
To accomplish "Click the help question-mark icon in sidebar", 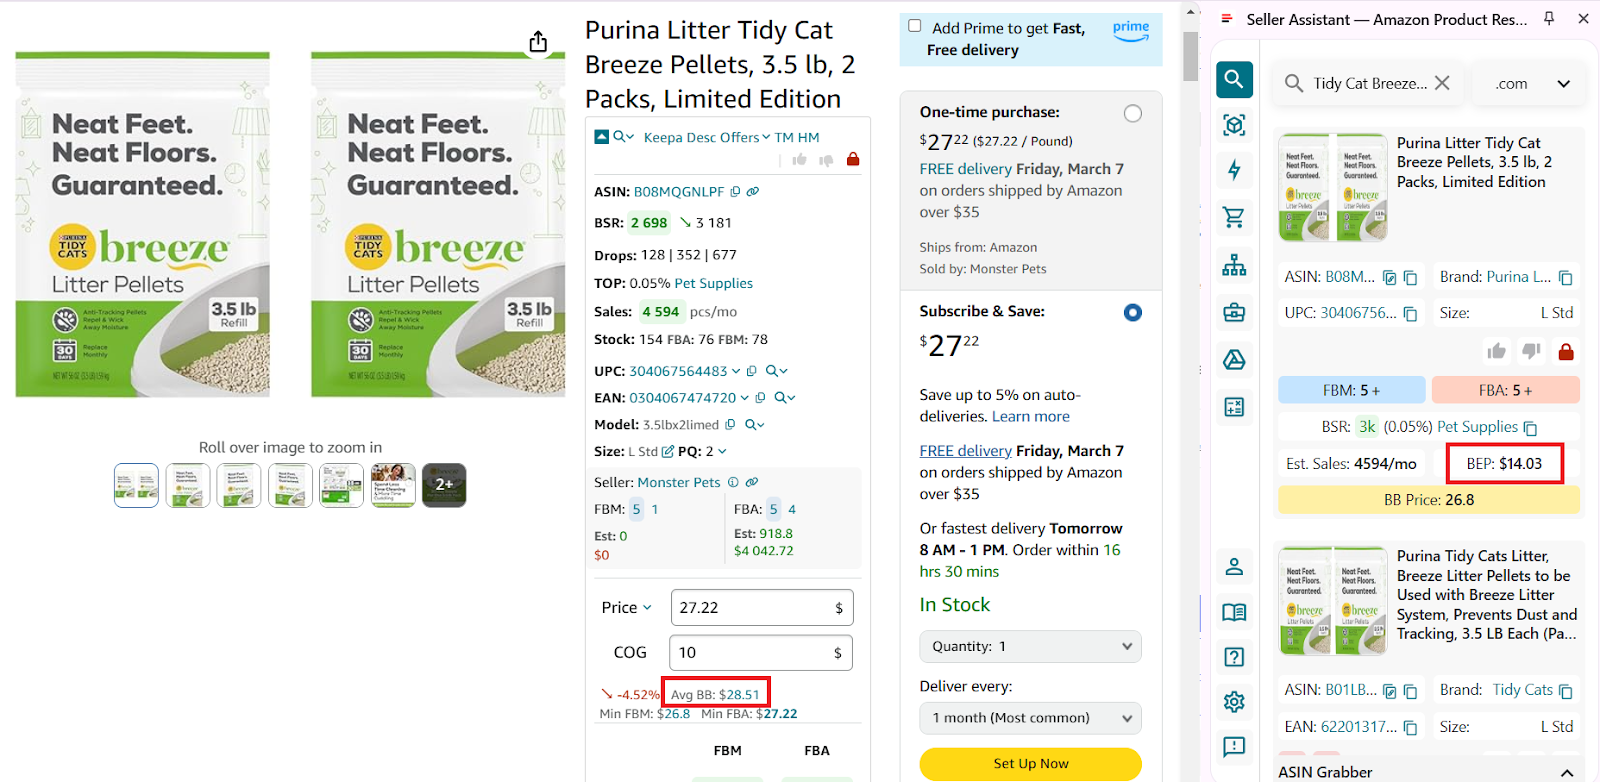I will pos(1234,657).
